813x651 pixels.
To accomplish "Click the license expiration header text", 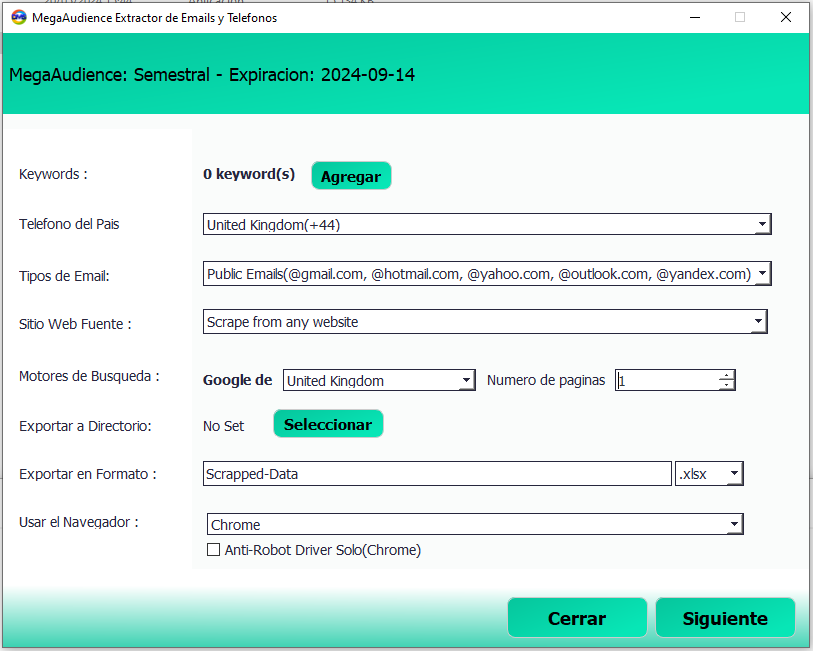I will (212, 75).
